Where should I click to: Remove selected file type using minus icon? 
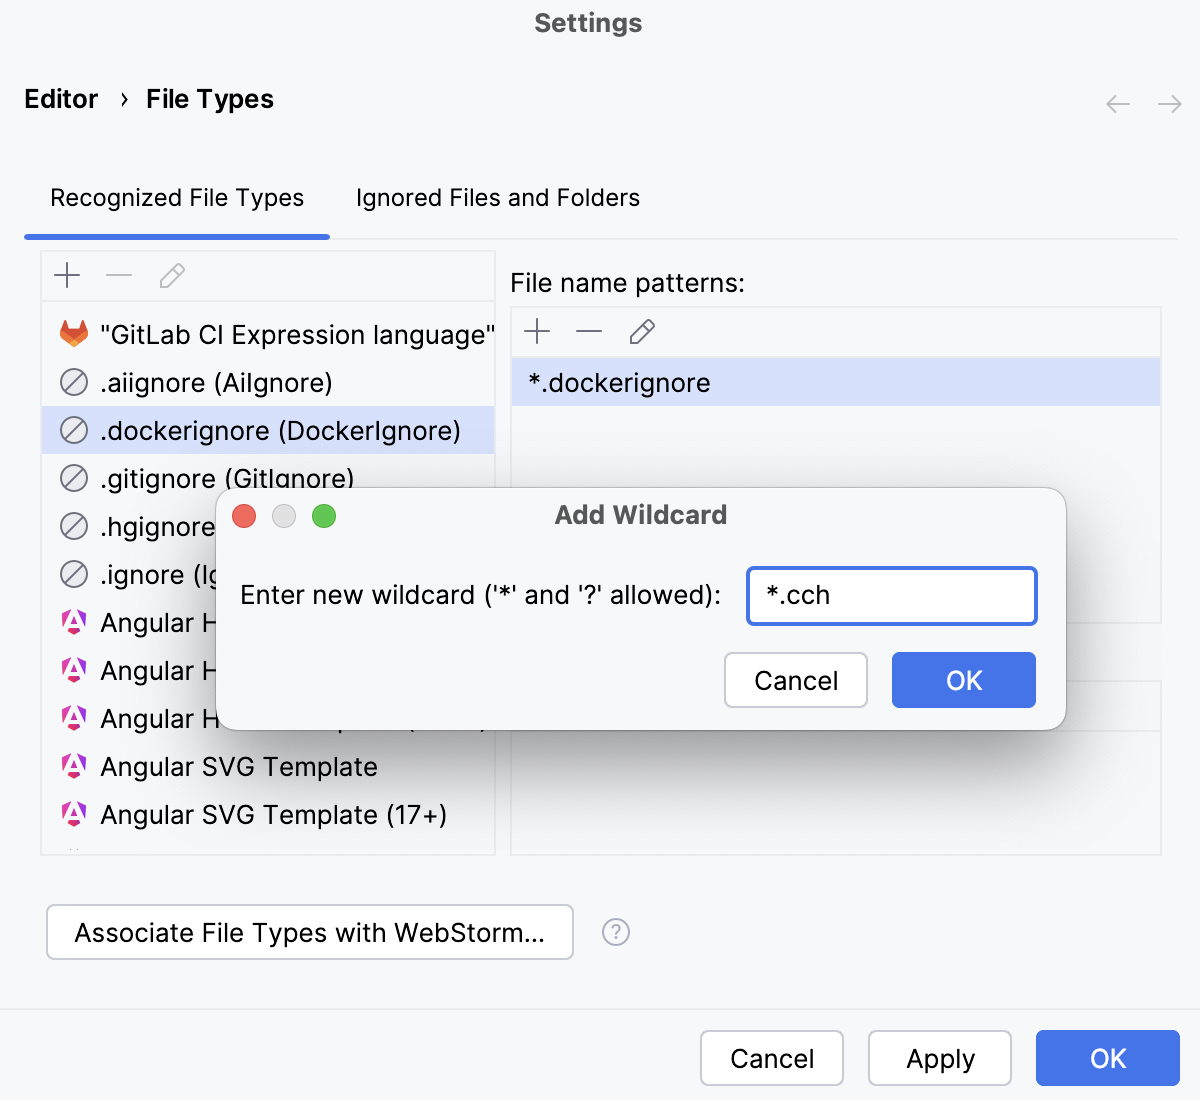(119, 276)
